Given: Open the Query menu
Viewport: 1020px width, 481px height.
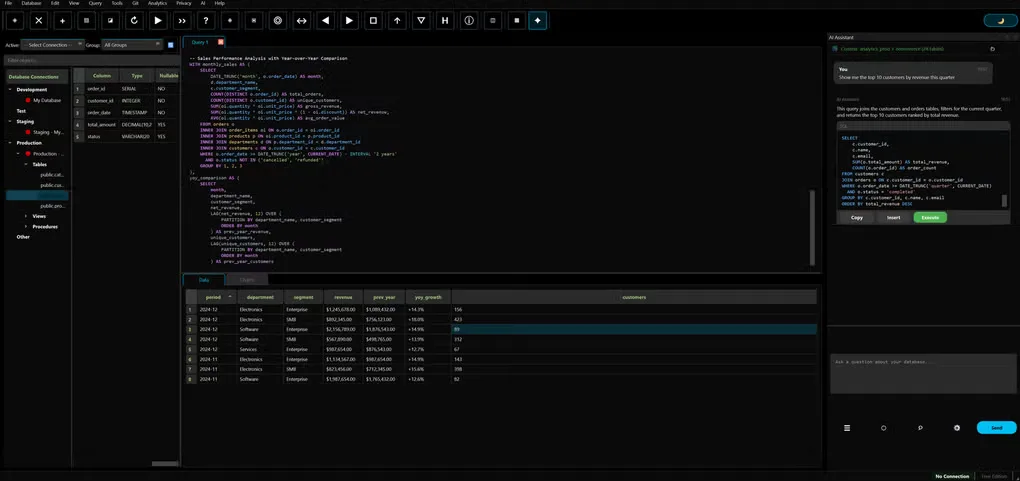Looking at the screenshot, I should pyautogui.click(x=95, y=3).
